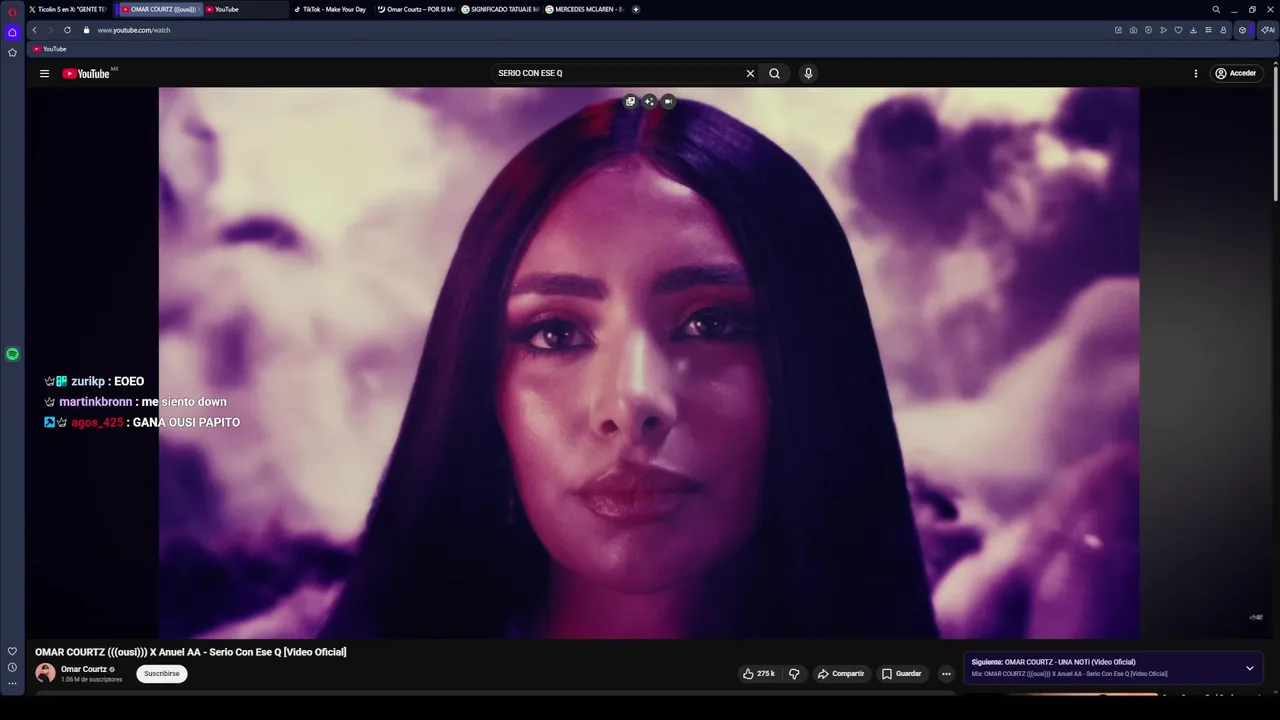Sign in with the Acceder button

click(x=1235, y=73)
